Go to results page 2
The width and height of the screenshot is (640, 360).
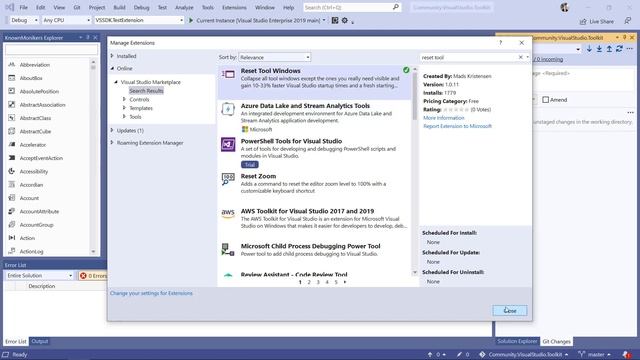pyautogui.click(x=309, y=282)
